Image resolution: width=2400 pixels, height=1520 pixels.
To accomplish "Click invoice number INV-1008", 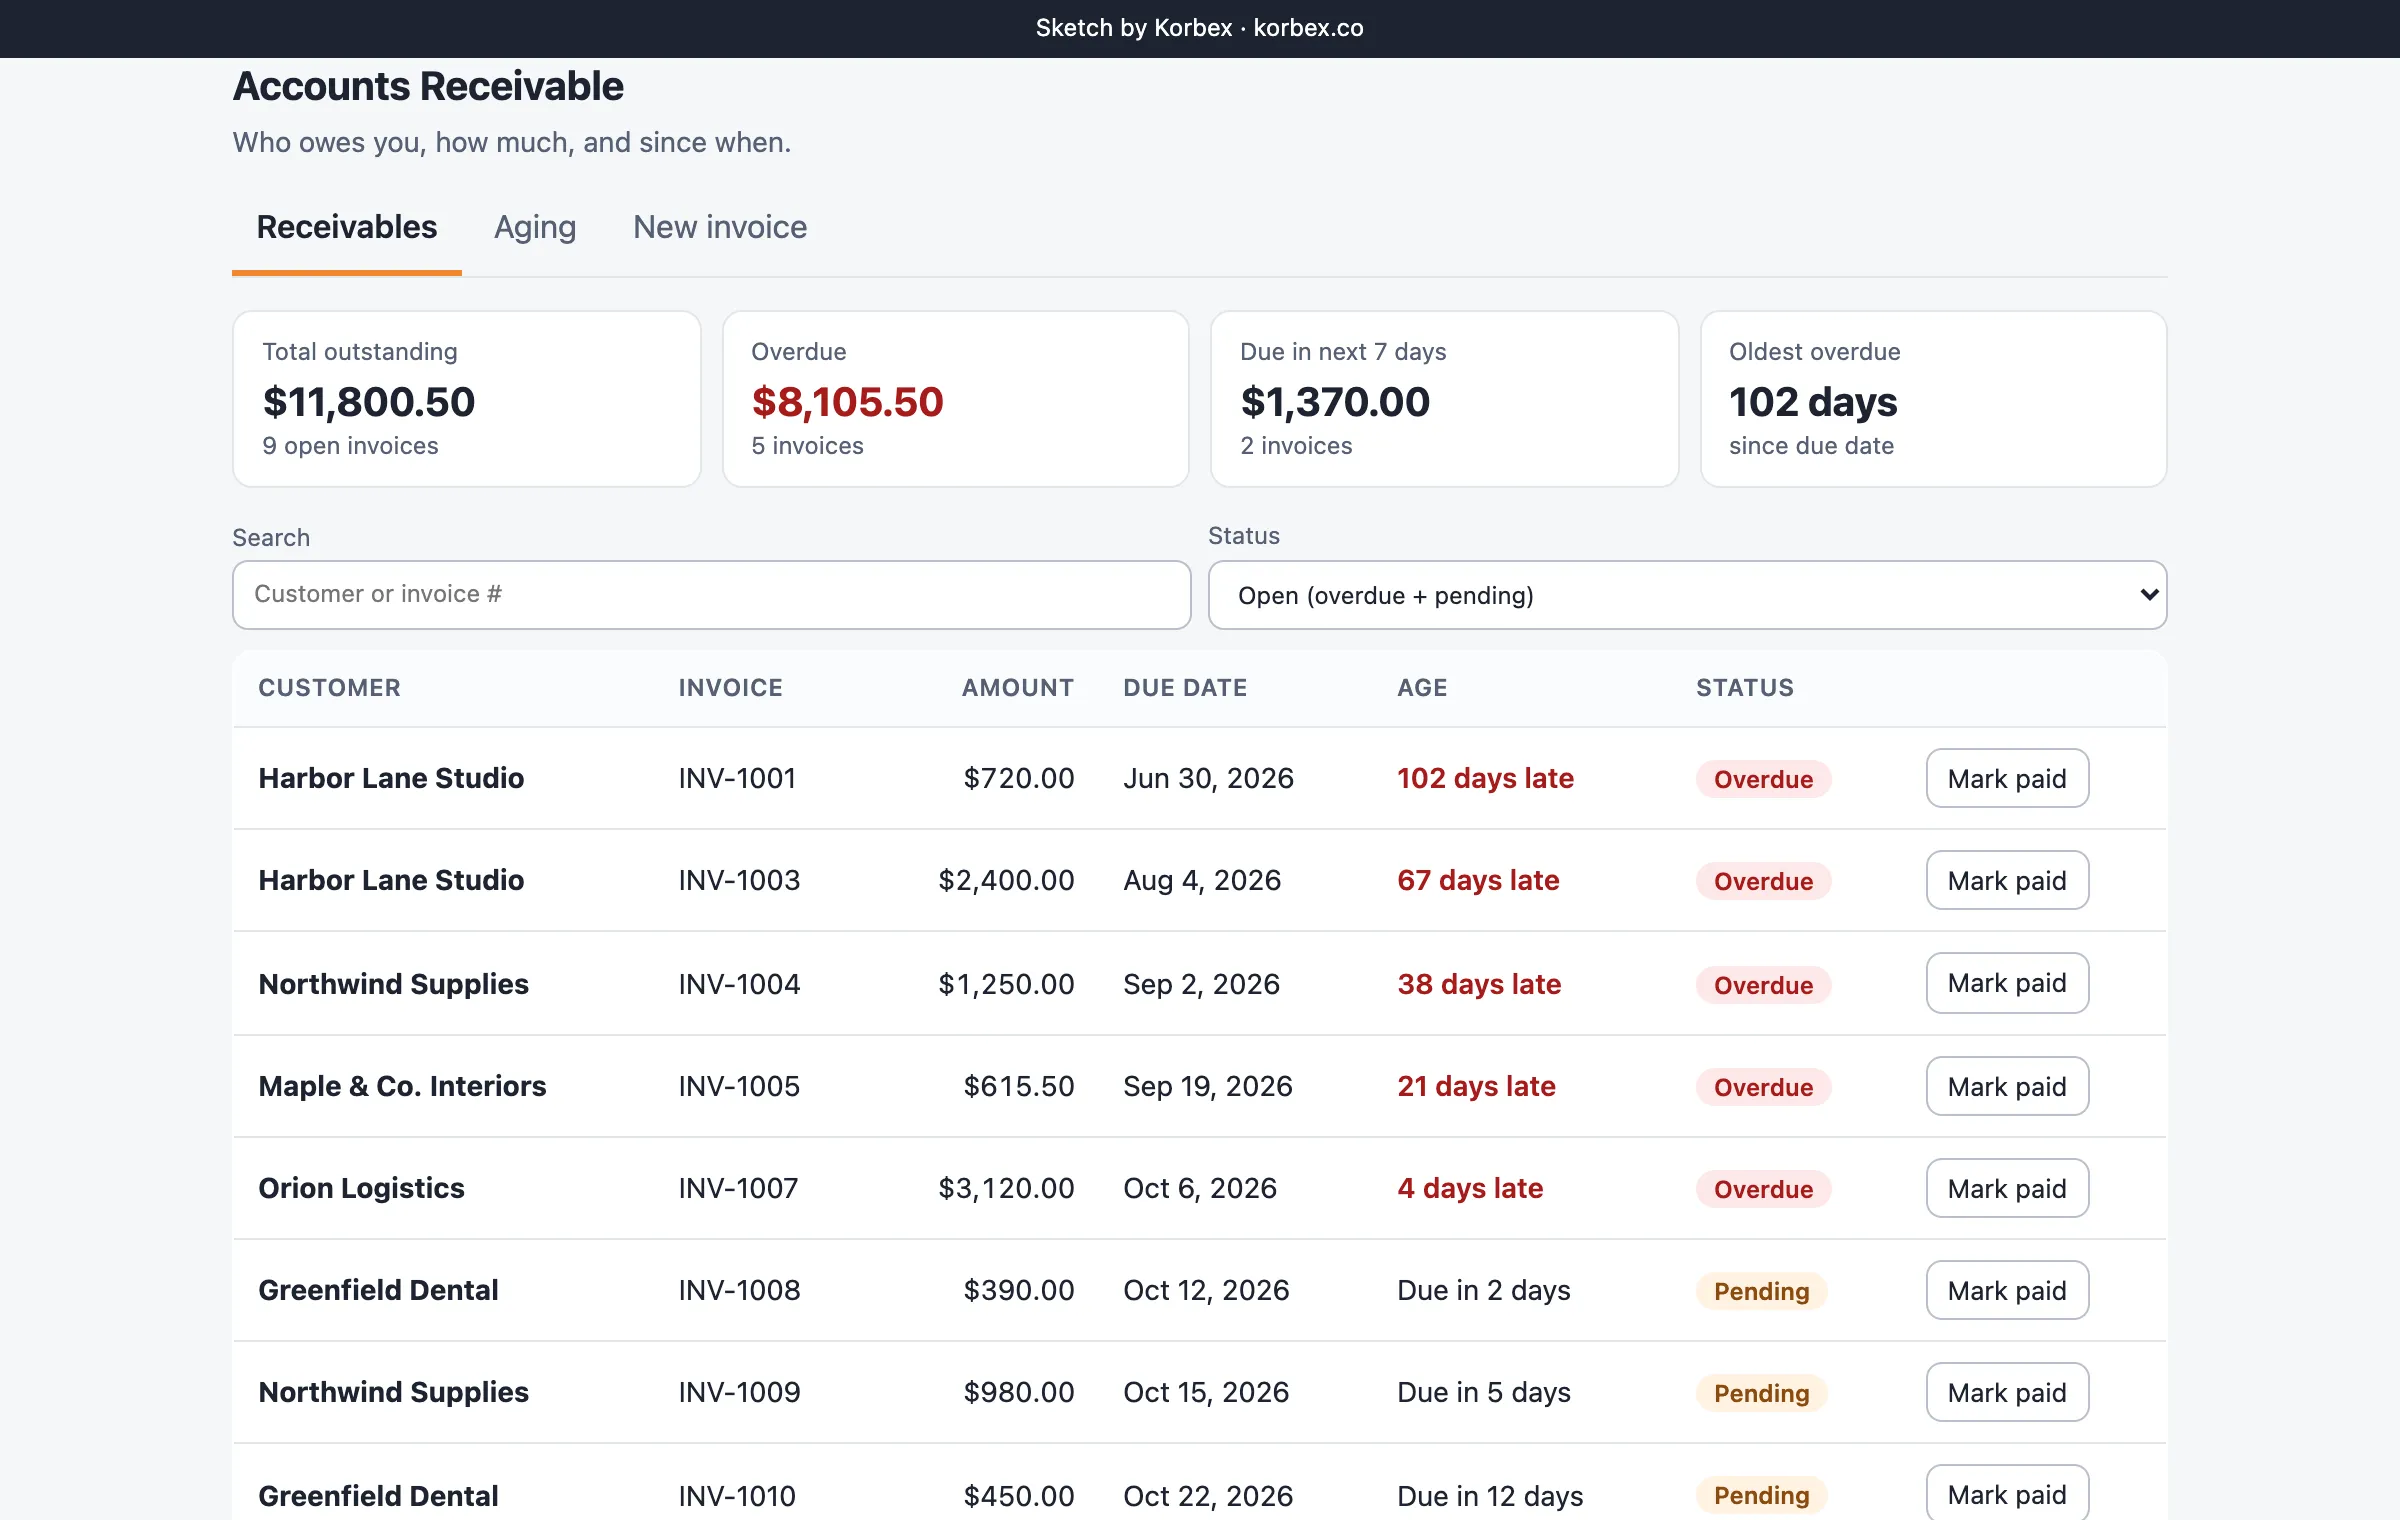I will click(739, 1290).
